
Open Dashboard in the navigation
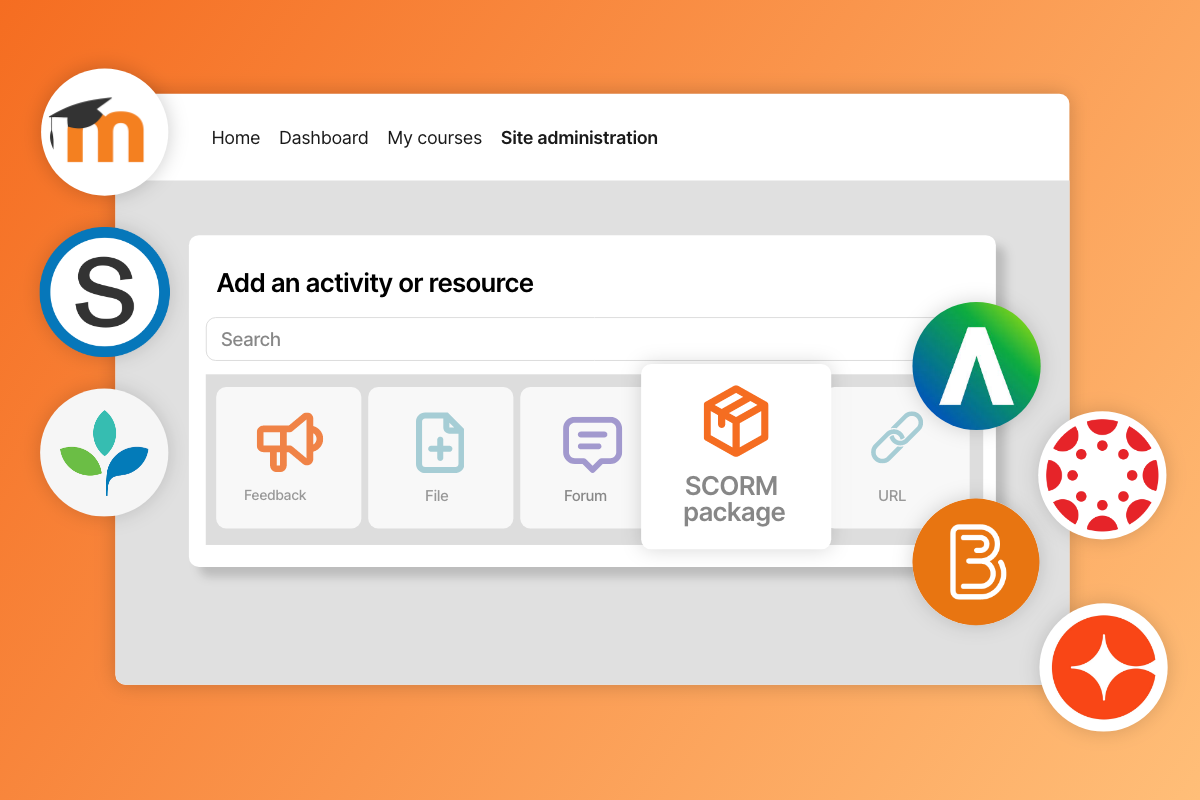323,138
